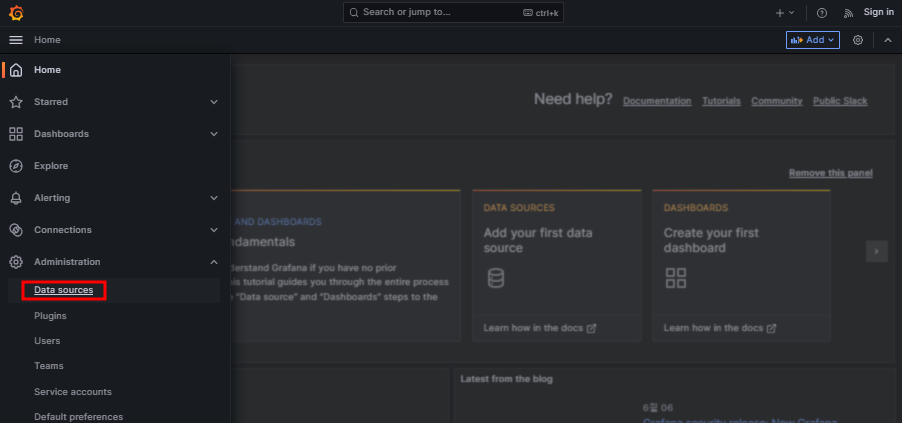Open the Add panel dropdown
Screen dimensions: 902x423
coord(813,40)
